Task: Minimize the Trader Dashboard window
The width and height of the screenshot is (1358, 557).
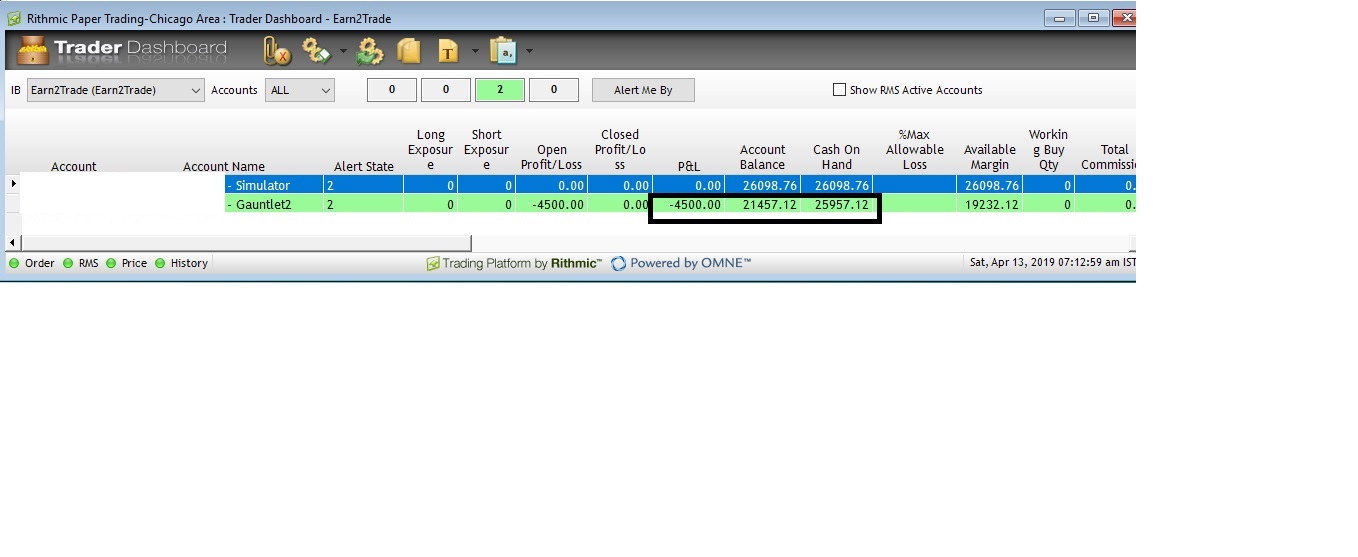Action: pos(1060,18)
